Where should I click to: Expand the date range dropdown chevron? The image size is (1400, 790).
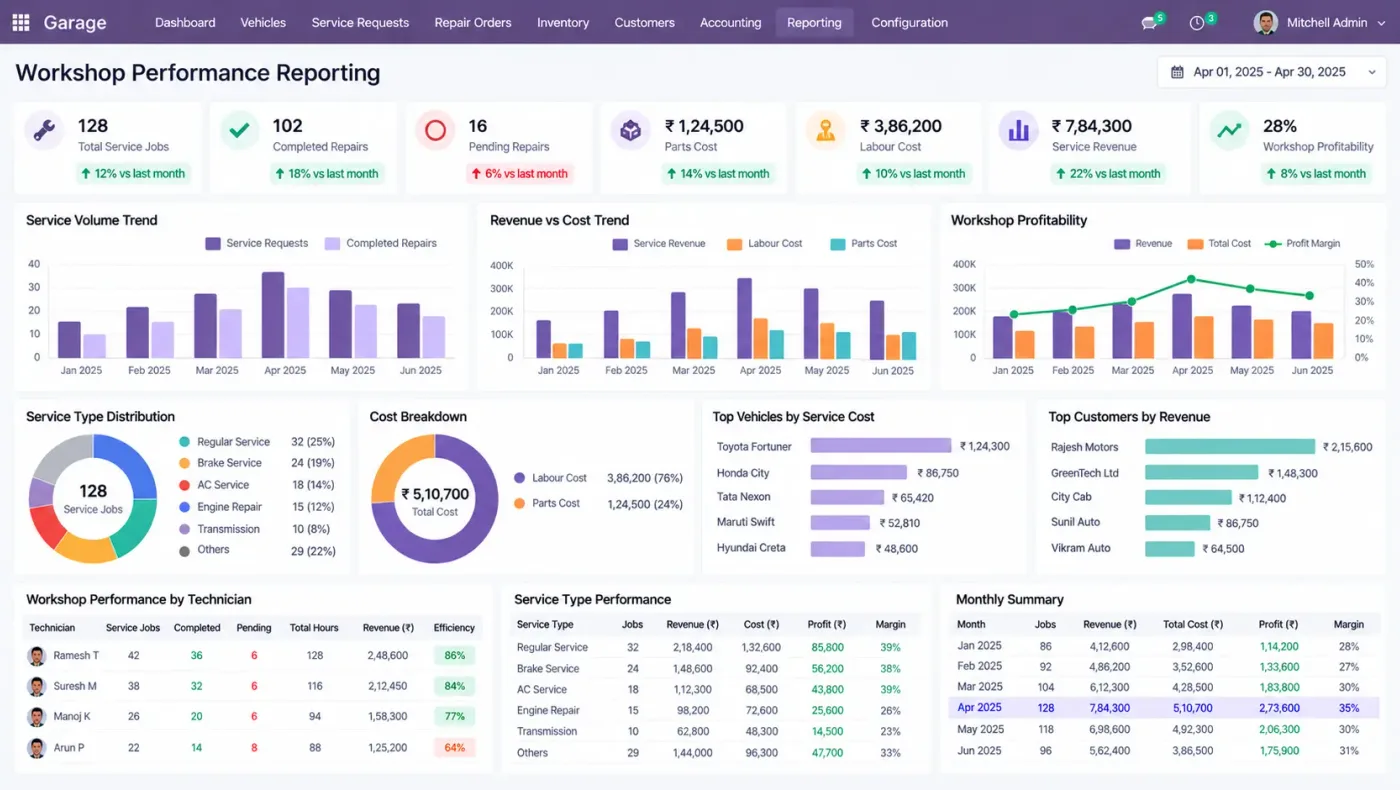[x=1370, y=72]
